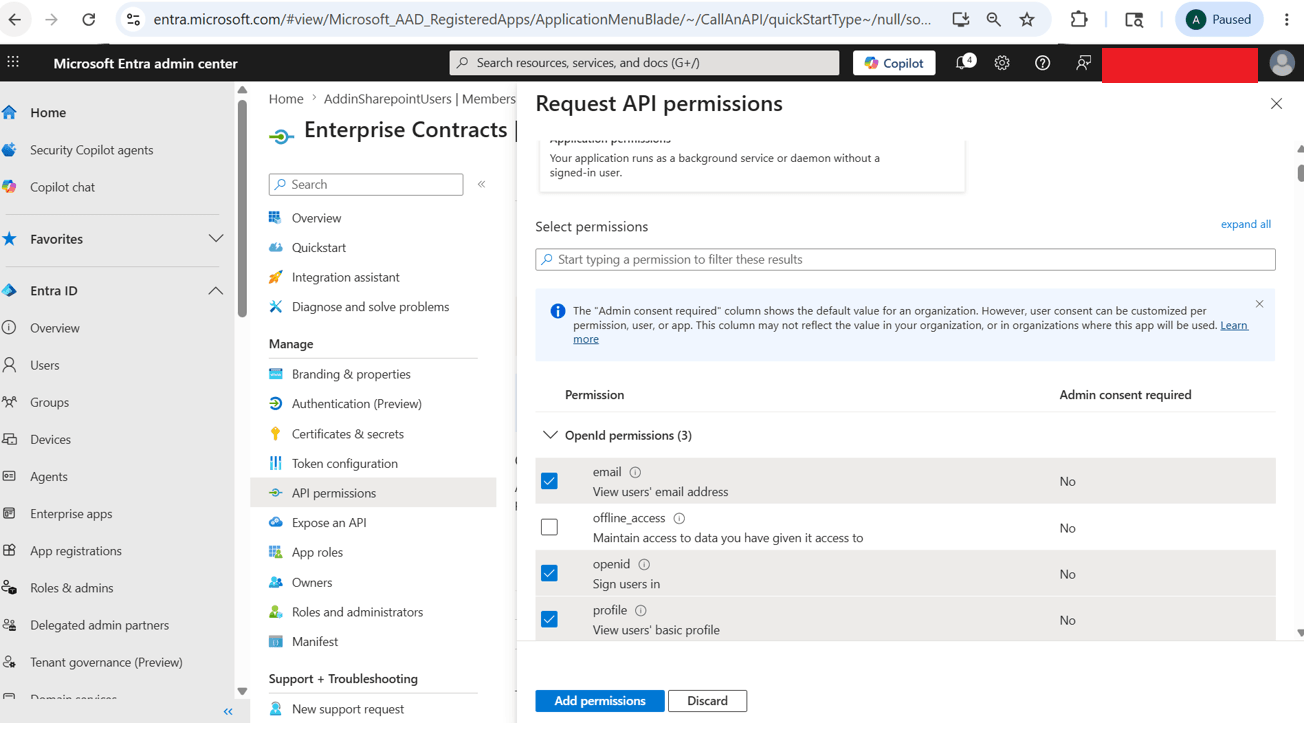This screenshot has width=1311, height=732.
Task: Click the Owners people icon
Action: tap(277, 583)
